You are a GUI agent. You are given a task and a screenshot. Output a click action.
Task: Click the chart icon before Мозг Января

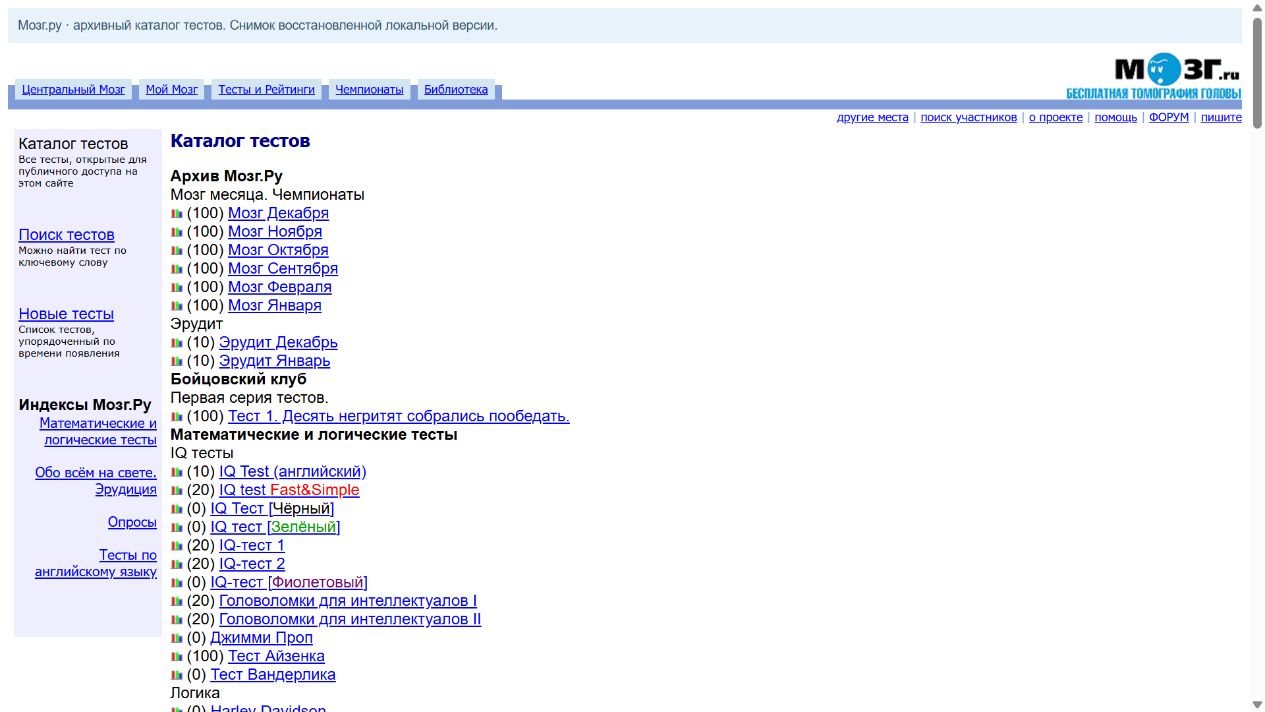(x=177, y=306)
